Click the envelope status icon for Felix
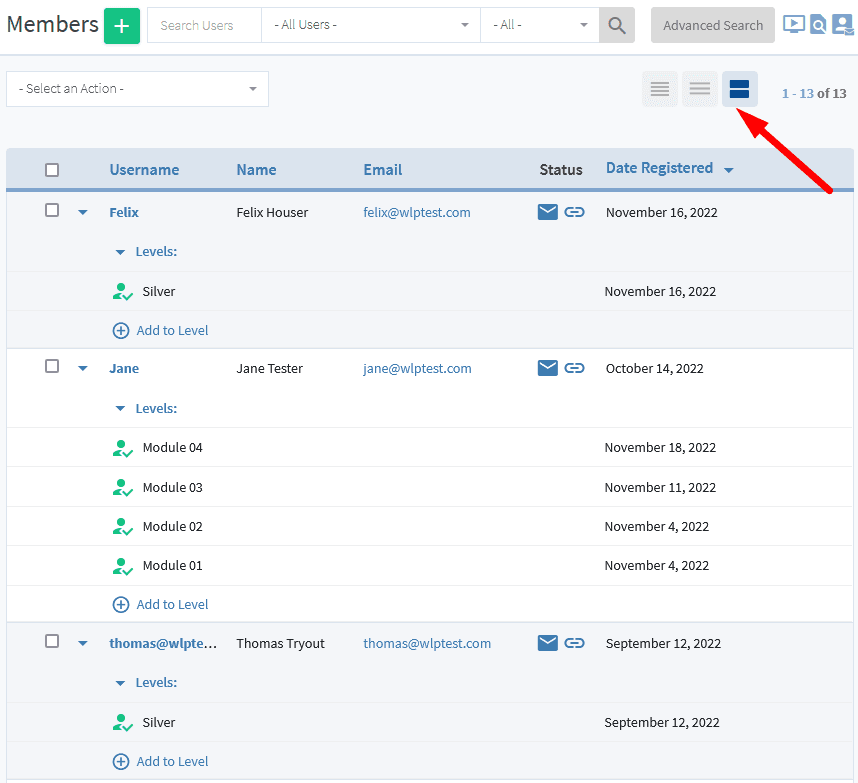 pyautogui.click(x=547, y=212)
